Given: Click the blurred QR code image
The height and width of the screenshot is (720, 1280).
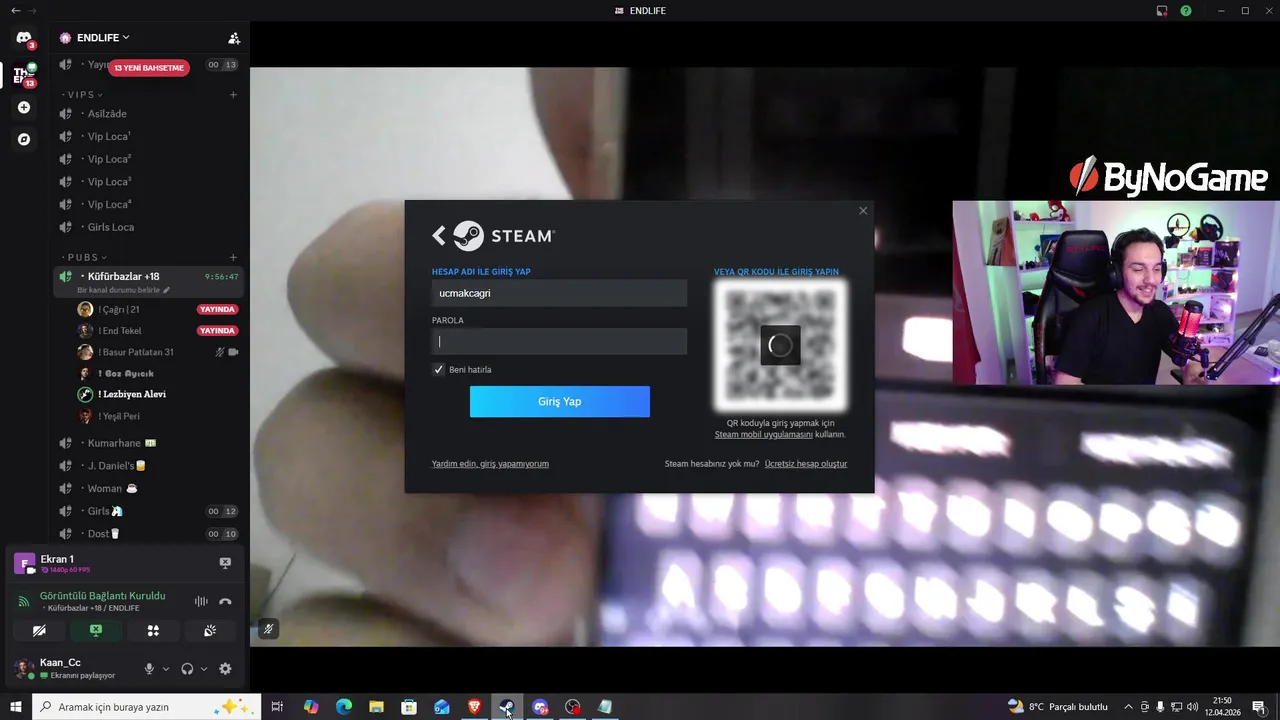Looking at the screenshot, I should (780, 345).
